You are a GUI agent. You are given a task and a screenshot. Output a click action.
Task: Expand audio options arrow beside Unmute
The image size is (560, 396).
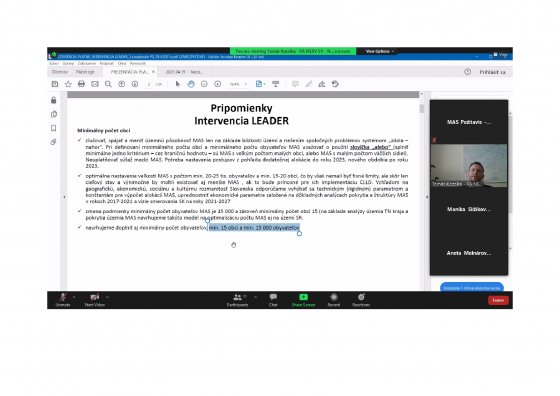point(74,297)
